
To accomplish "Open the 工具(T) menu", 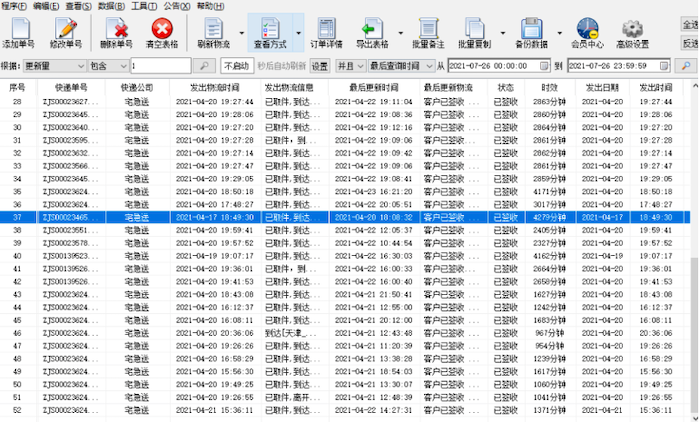I will (x=144, y=6).
